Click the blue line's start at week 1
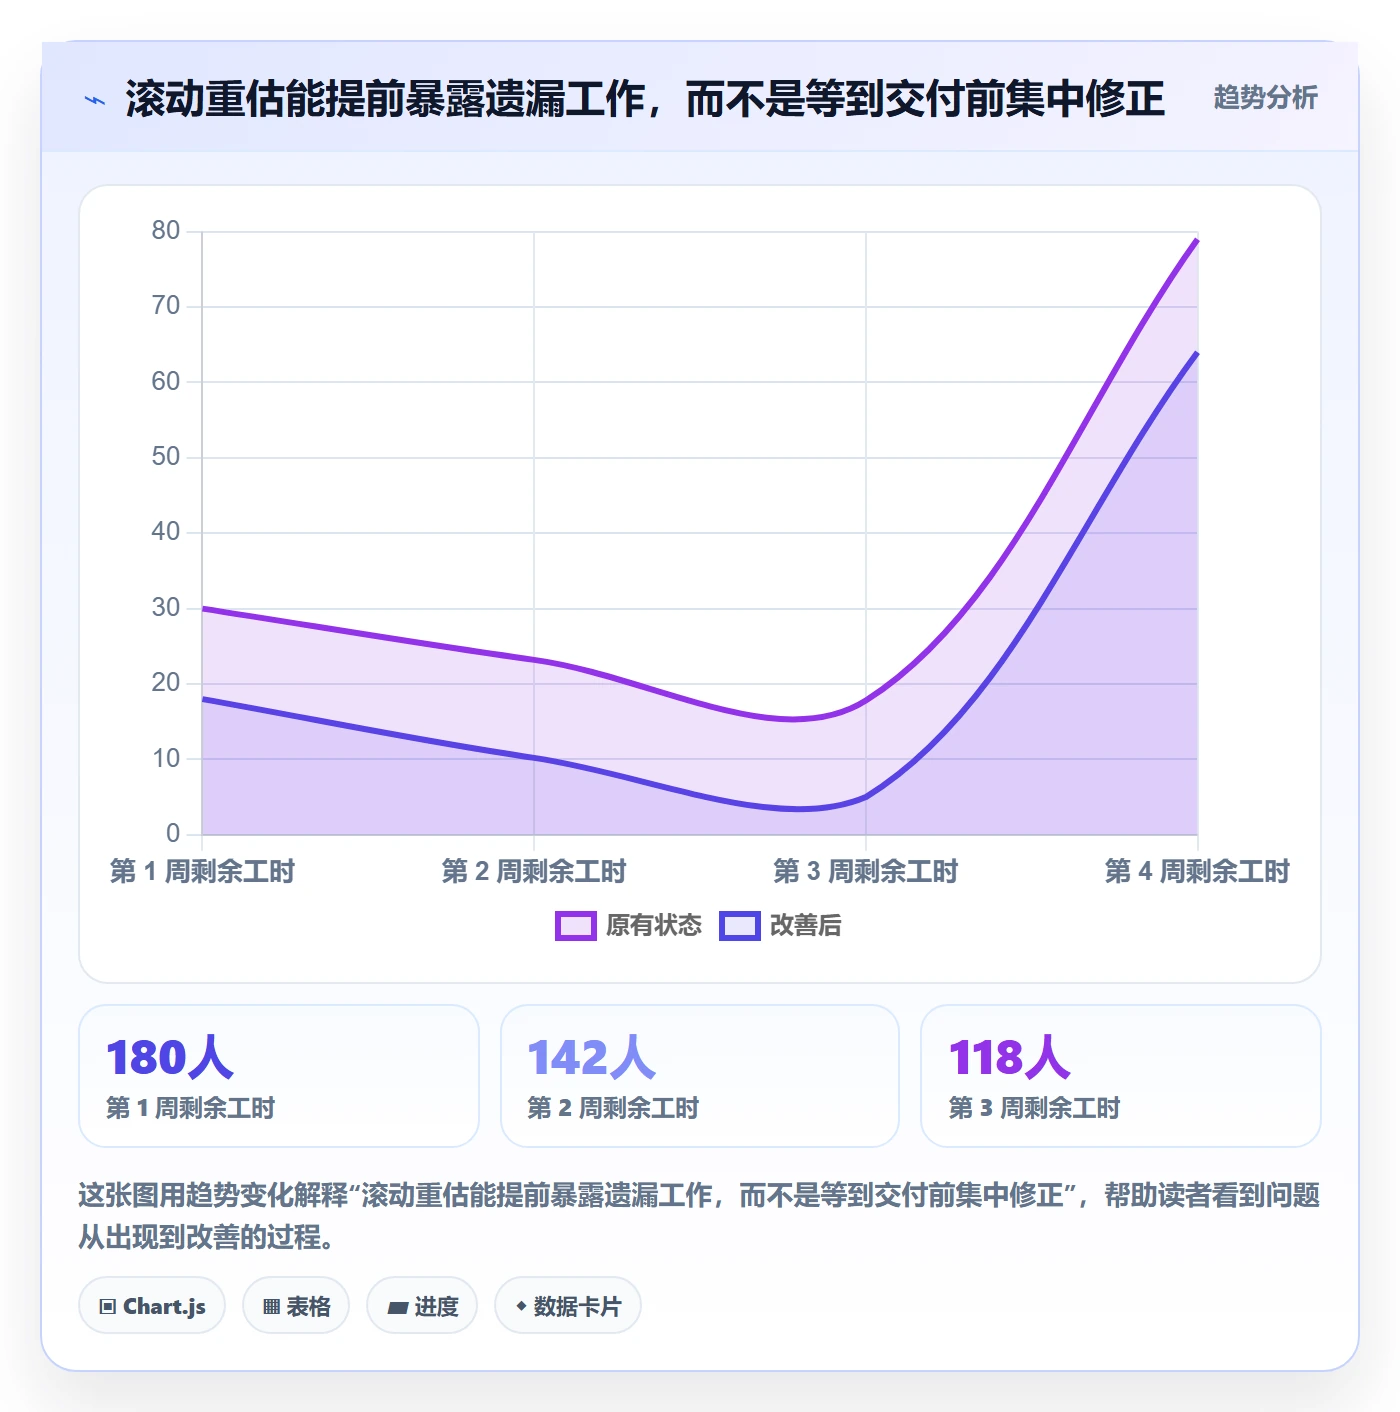Viewport: 1400px width, 1412px height. point(202,699)
